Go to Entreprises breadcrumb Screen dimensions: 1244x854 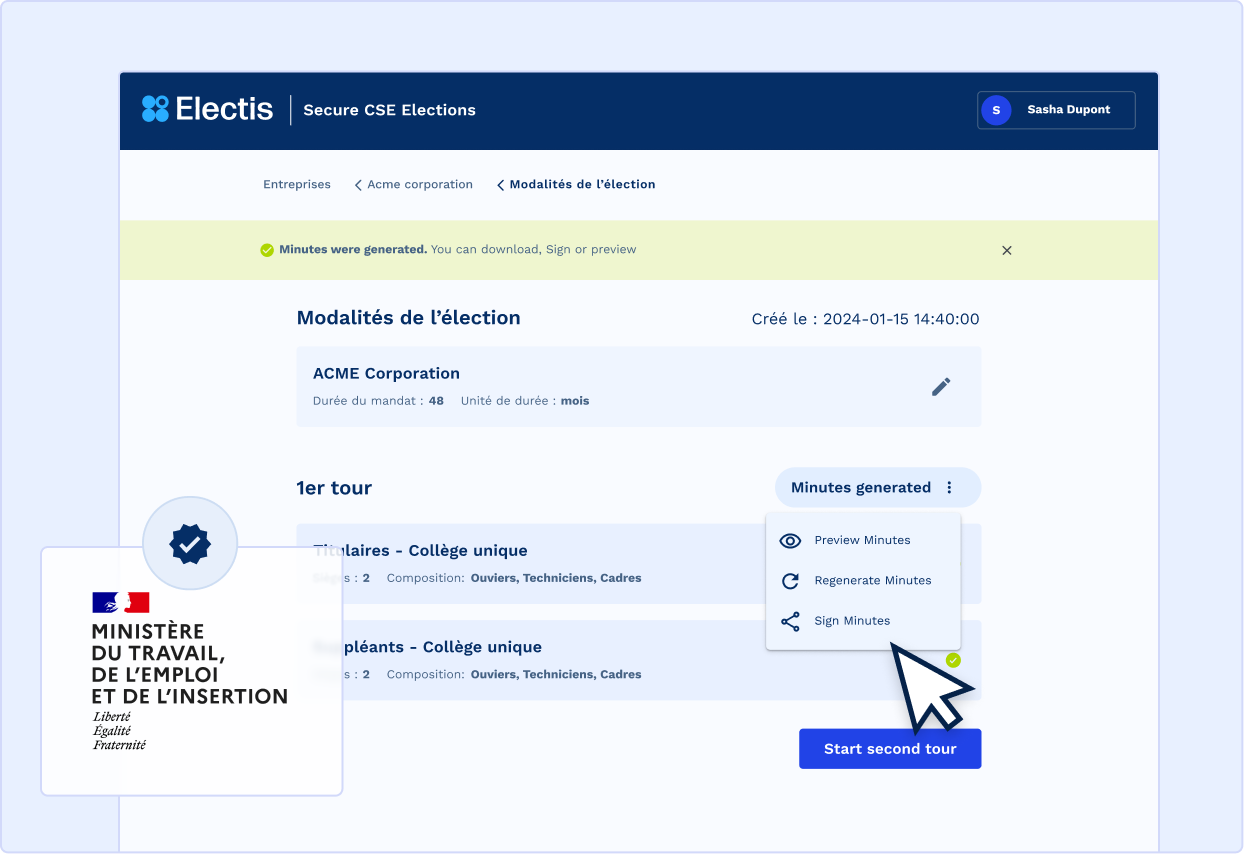[297, 184]
